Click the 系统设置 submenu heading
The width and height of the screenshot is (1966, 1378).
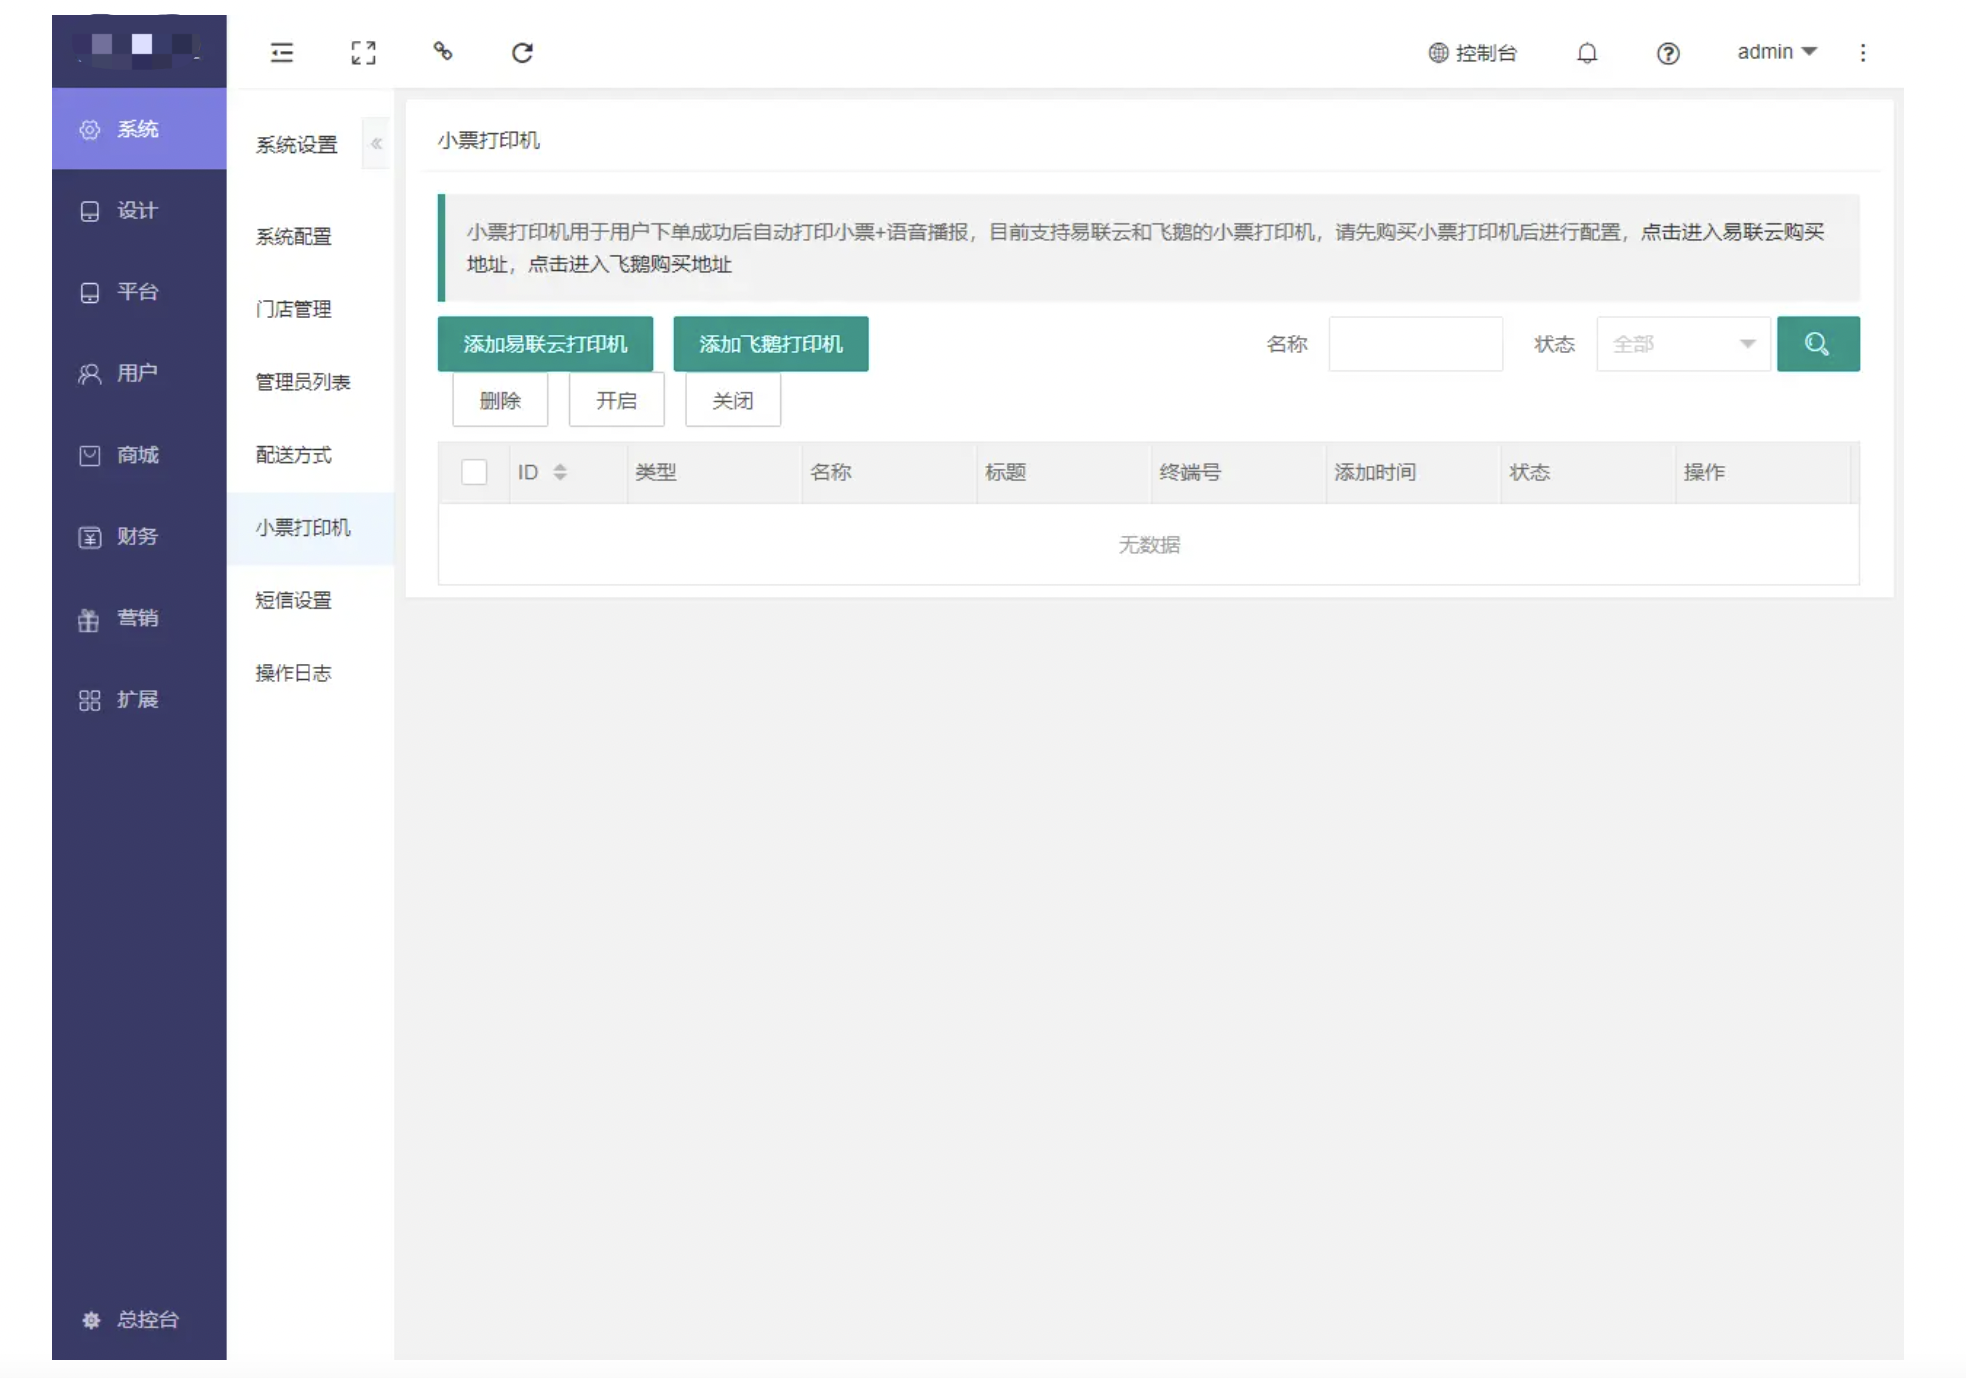(x=296, y=145)
